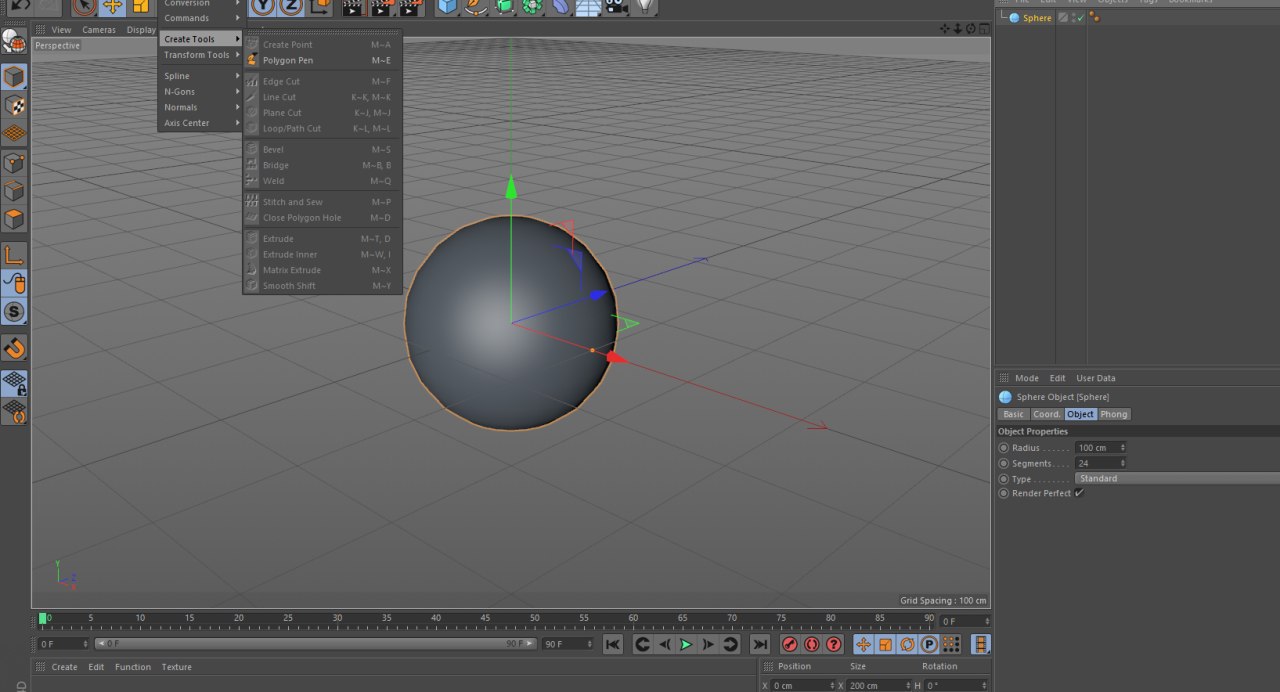
Task: Select Sphere in the Object Manager
Action: tap(1037, 18)
